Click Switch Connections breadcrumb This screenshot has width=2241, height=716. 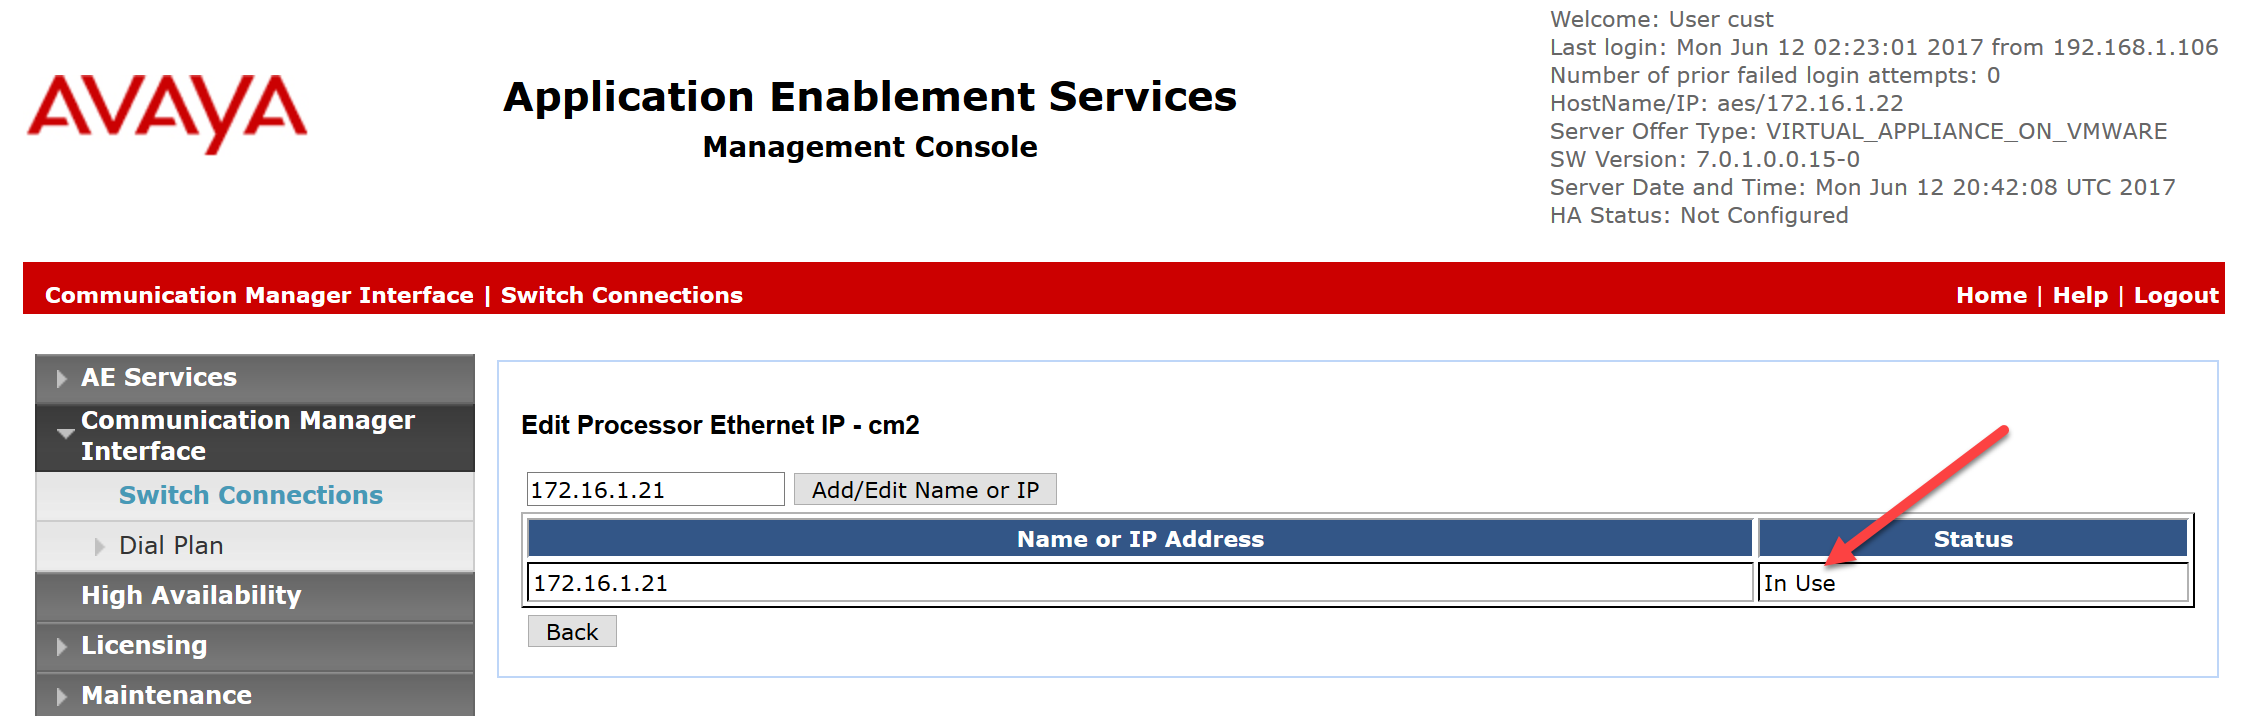pyautogui.click(x=621, y=295)
